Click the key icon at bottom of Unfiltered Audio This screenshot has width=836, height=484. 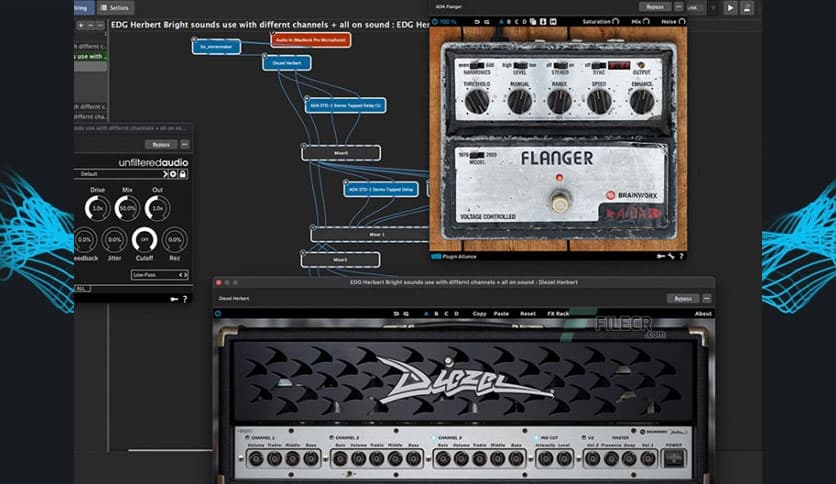coord(174,299)
